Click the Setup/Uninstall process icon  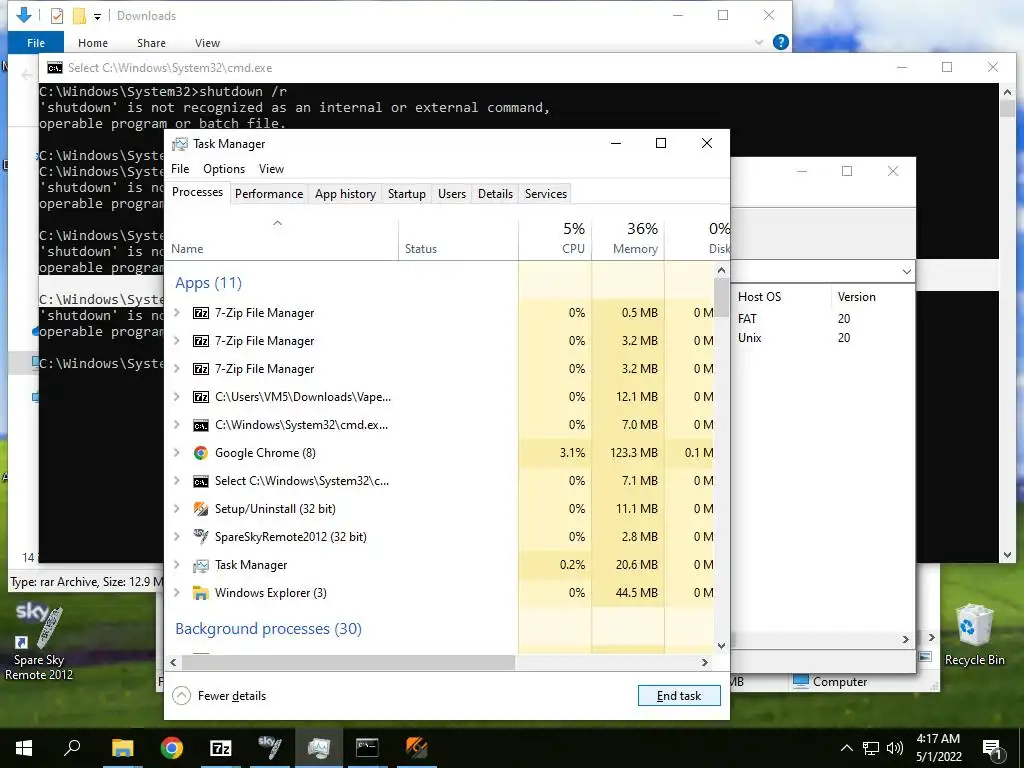pos(200,509)
